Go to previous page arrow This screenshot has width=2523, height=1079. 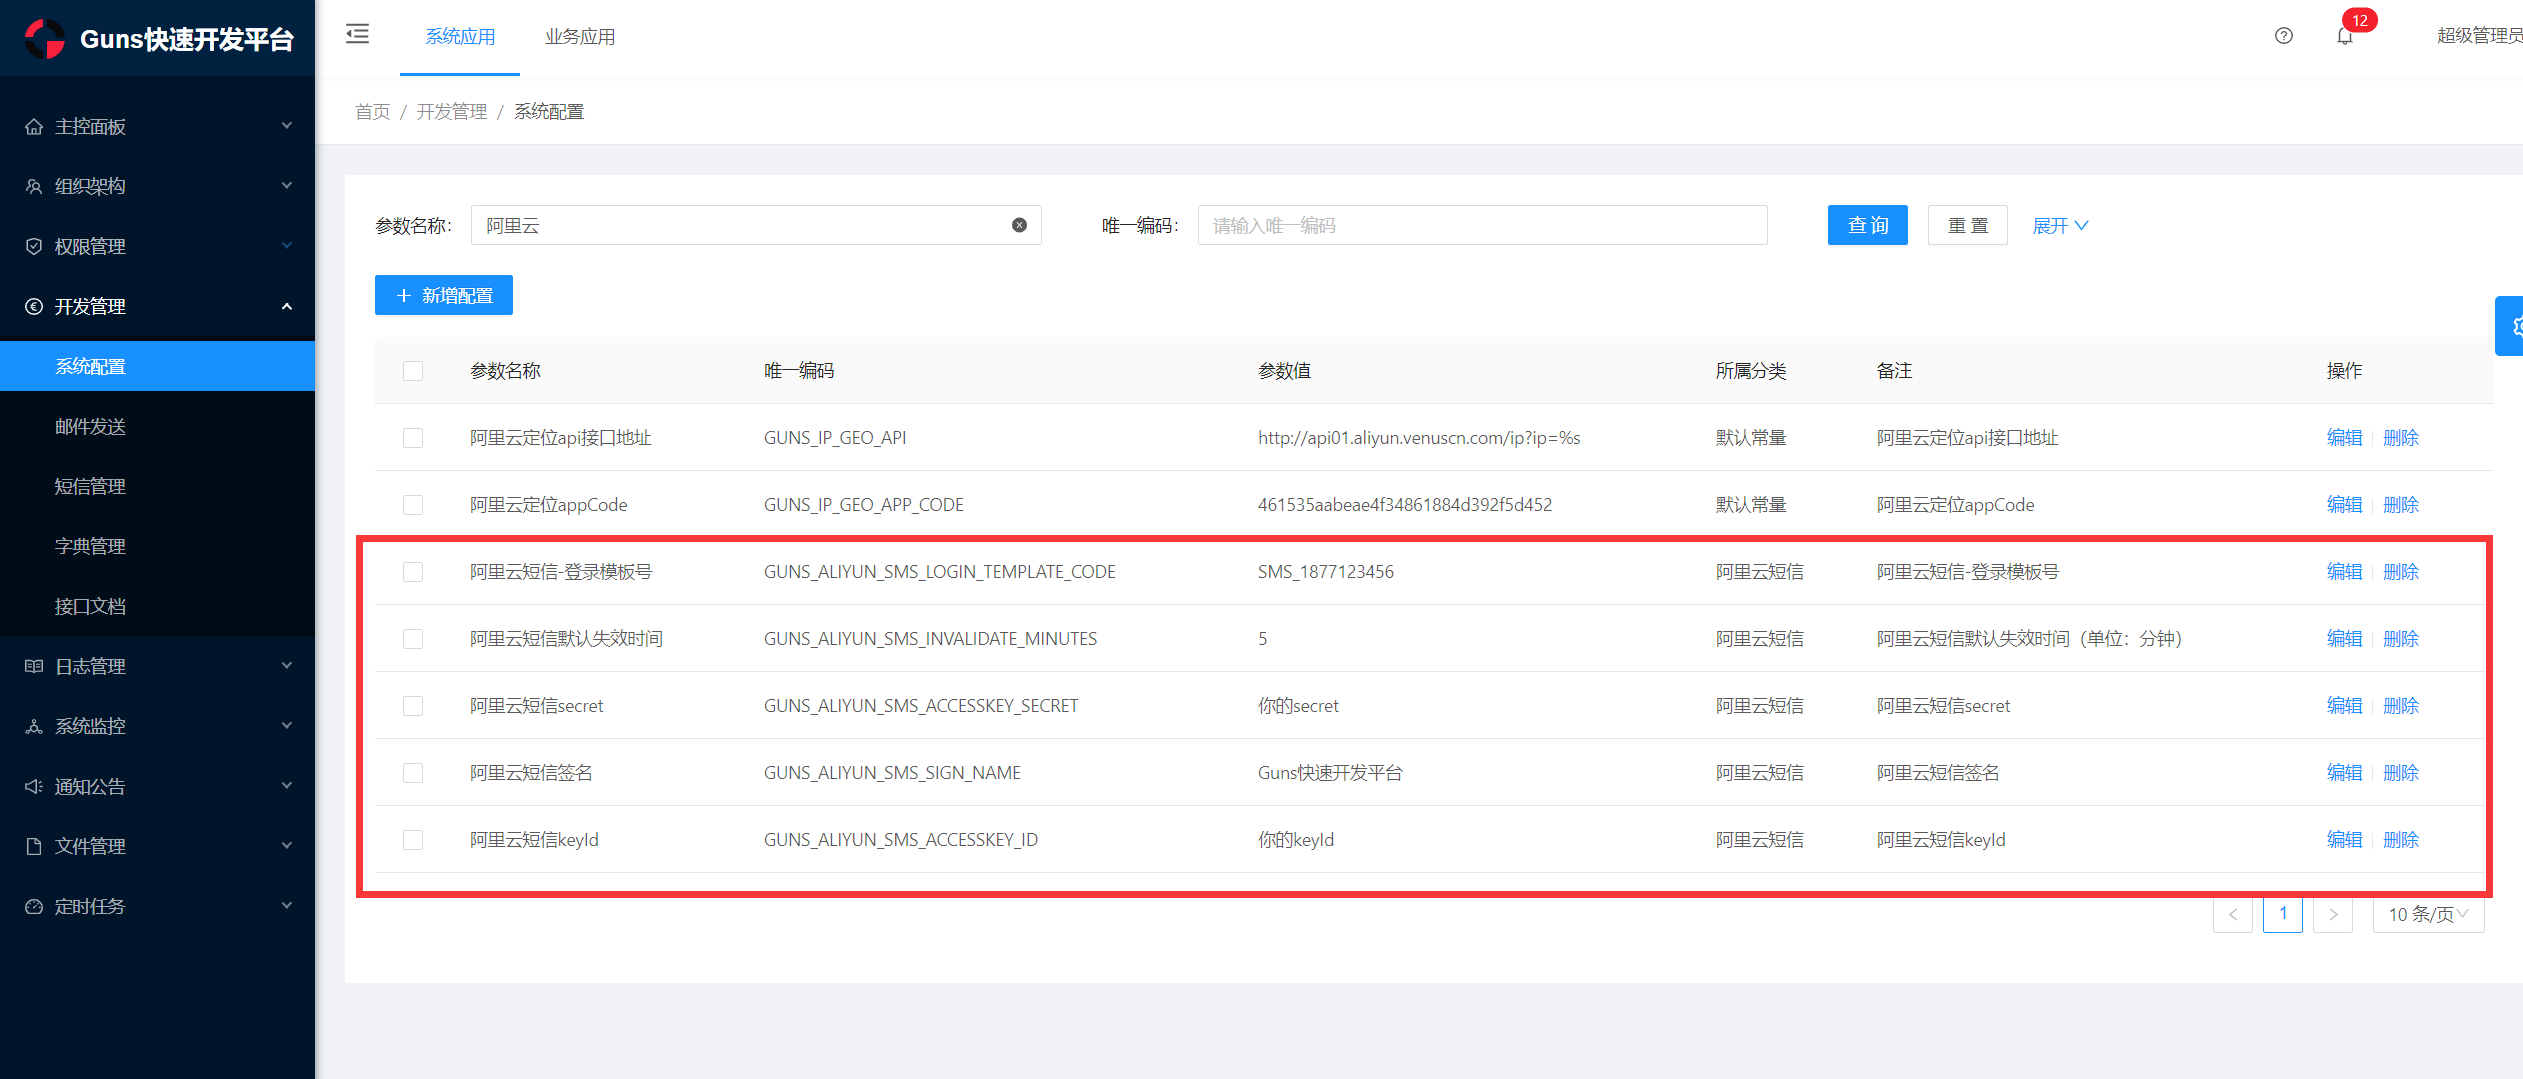2233,914
